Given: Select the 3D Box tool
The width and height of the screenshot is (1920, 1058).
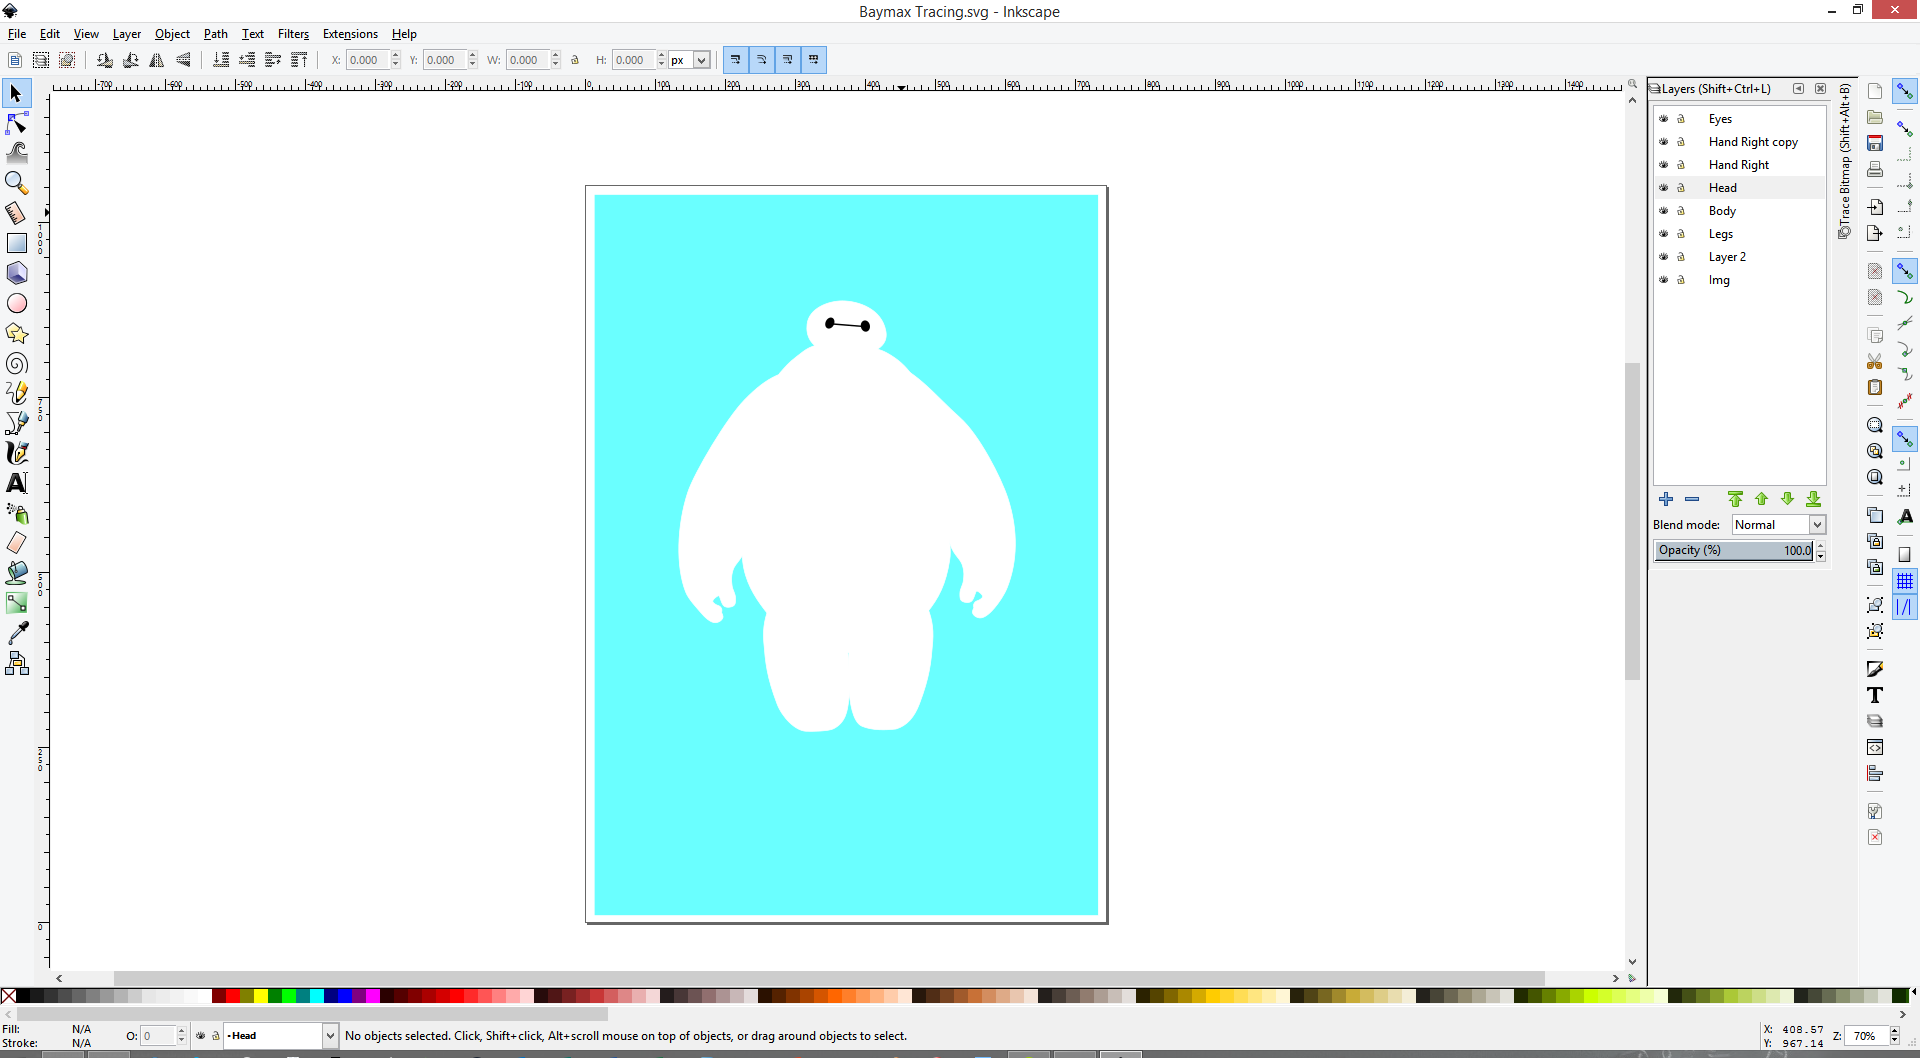Looking at the screenshot, I should click(16, 273).
